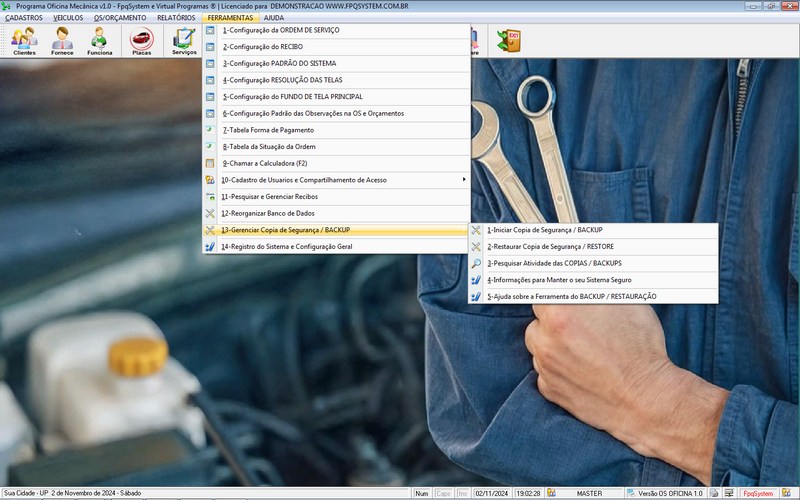The height and width of the screenshot is (500, 800).
Task: Click the Placas vehicle plates icon
Action: pos(142,41)
